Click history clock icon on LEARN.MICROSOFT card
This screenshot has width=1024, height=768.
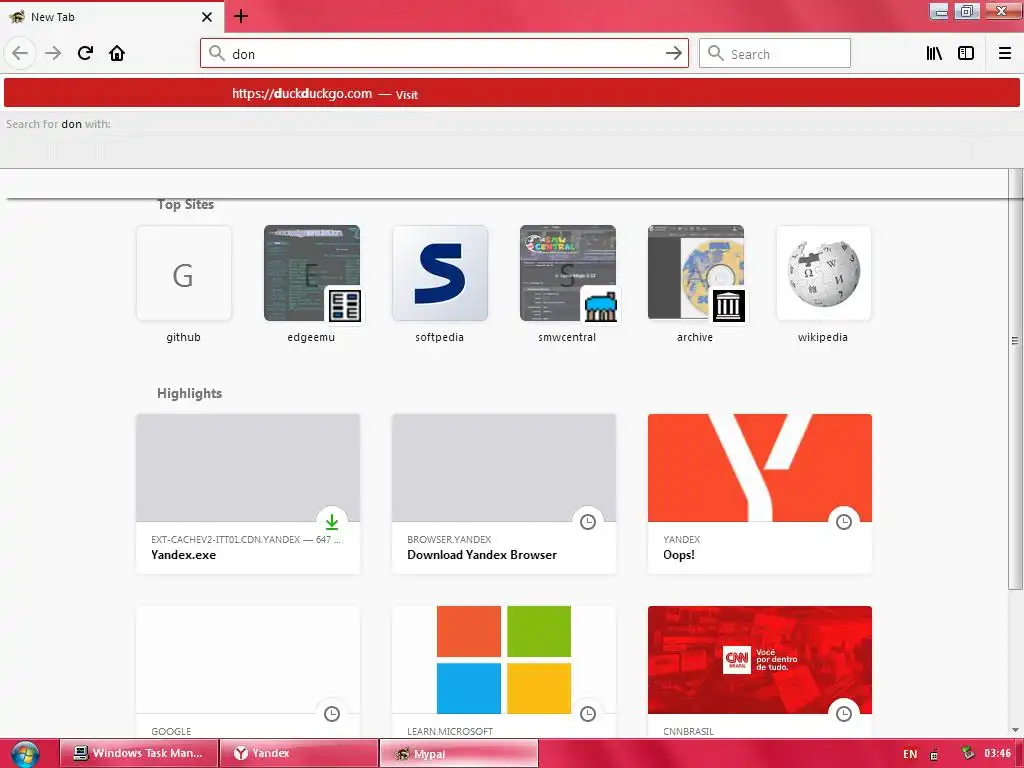coord(588,714)
